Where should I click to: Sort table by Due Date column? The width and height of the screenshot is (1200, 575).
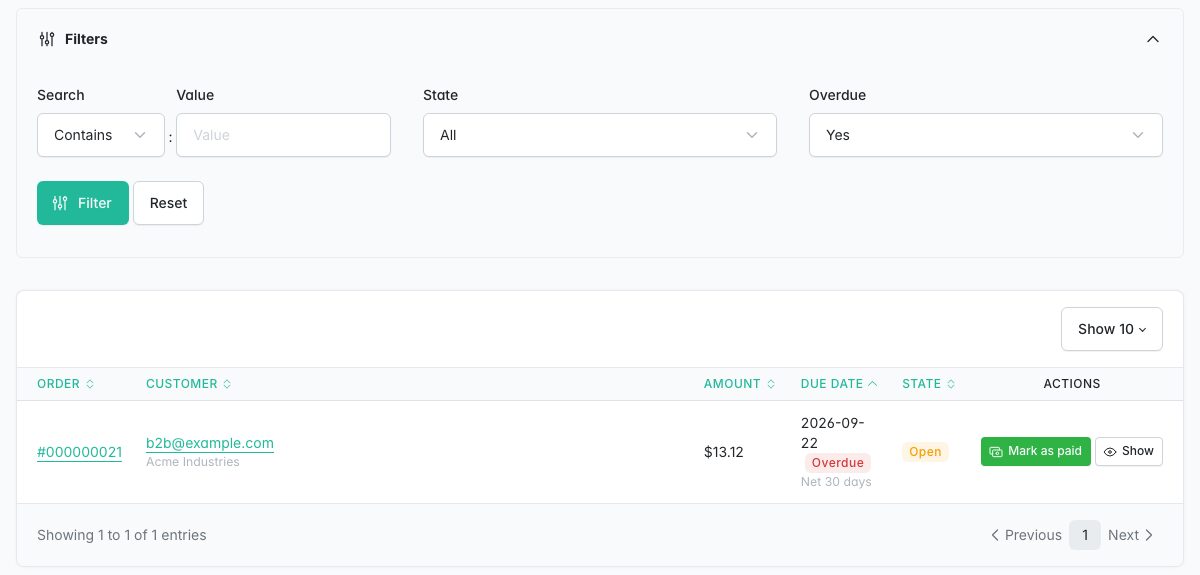[x=840, y=384]
